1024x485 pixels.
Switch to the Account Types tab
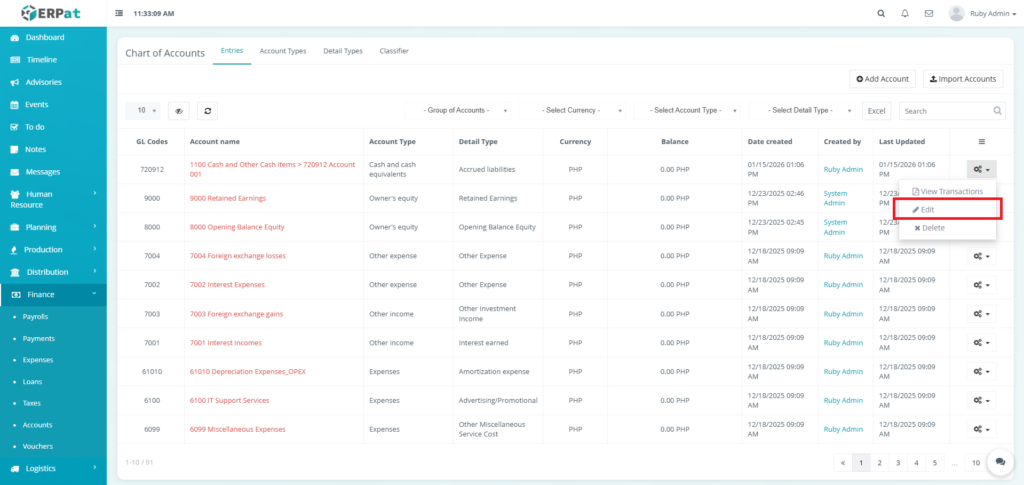[x=283, y=51]
